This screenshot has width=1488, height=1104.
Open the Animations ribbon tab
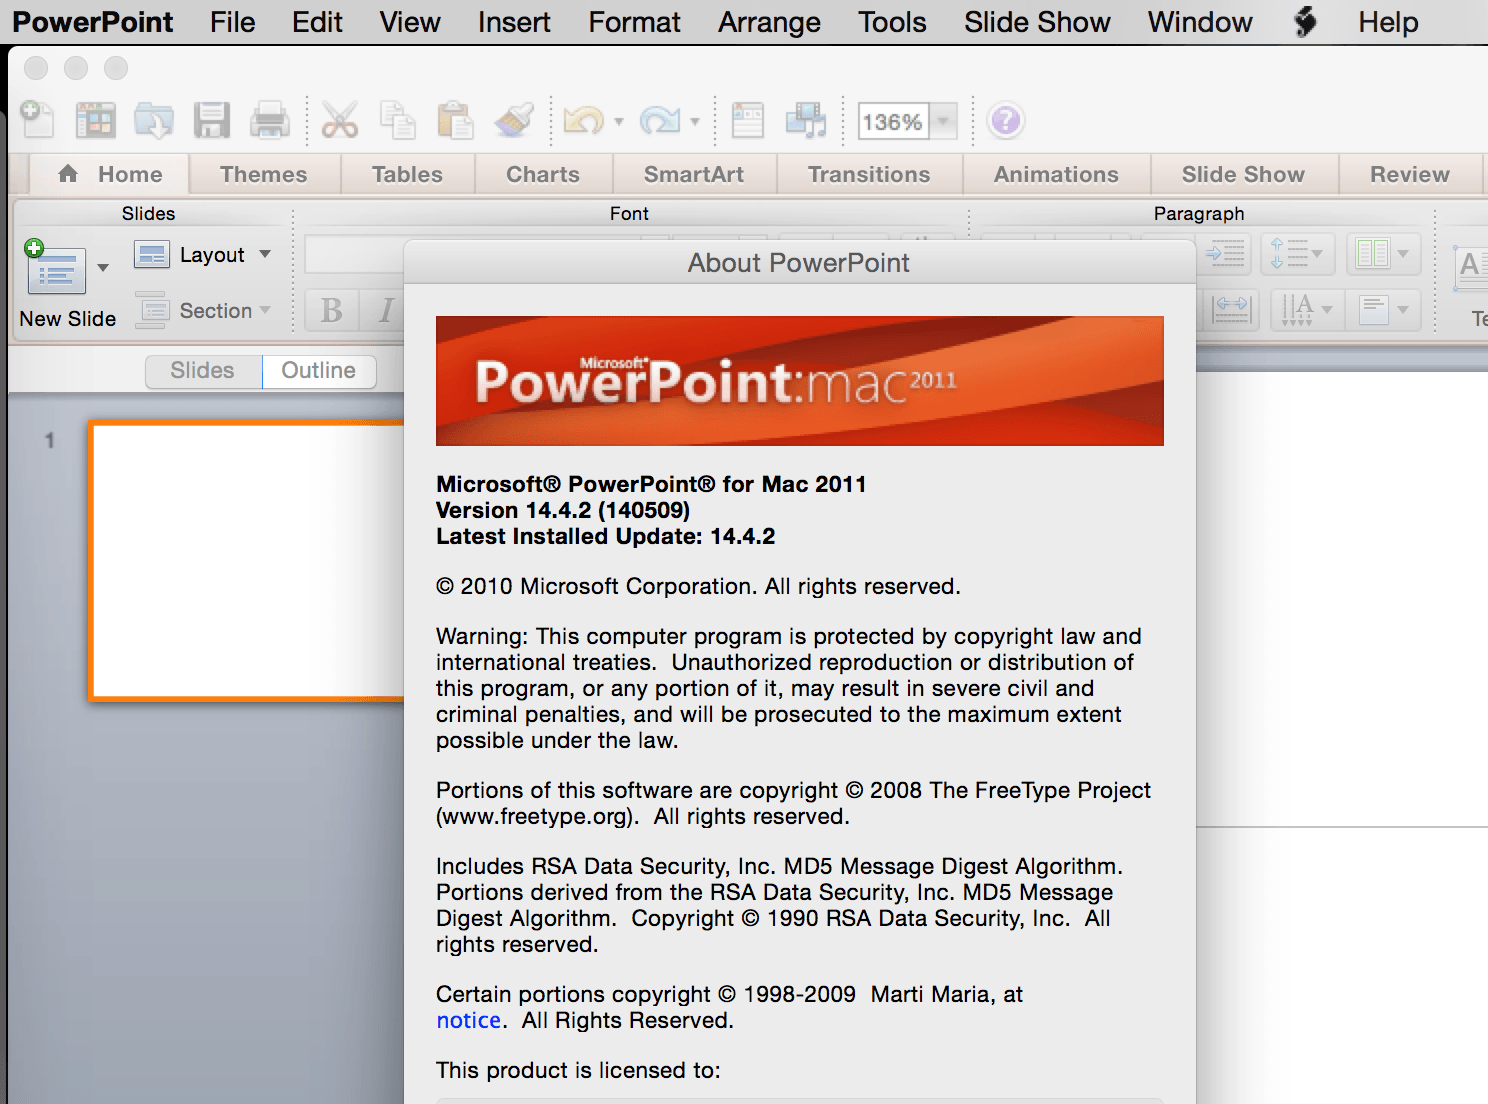(x=1056, y=175)
